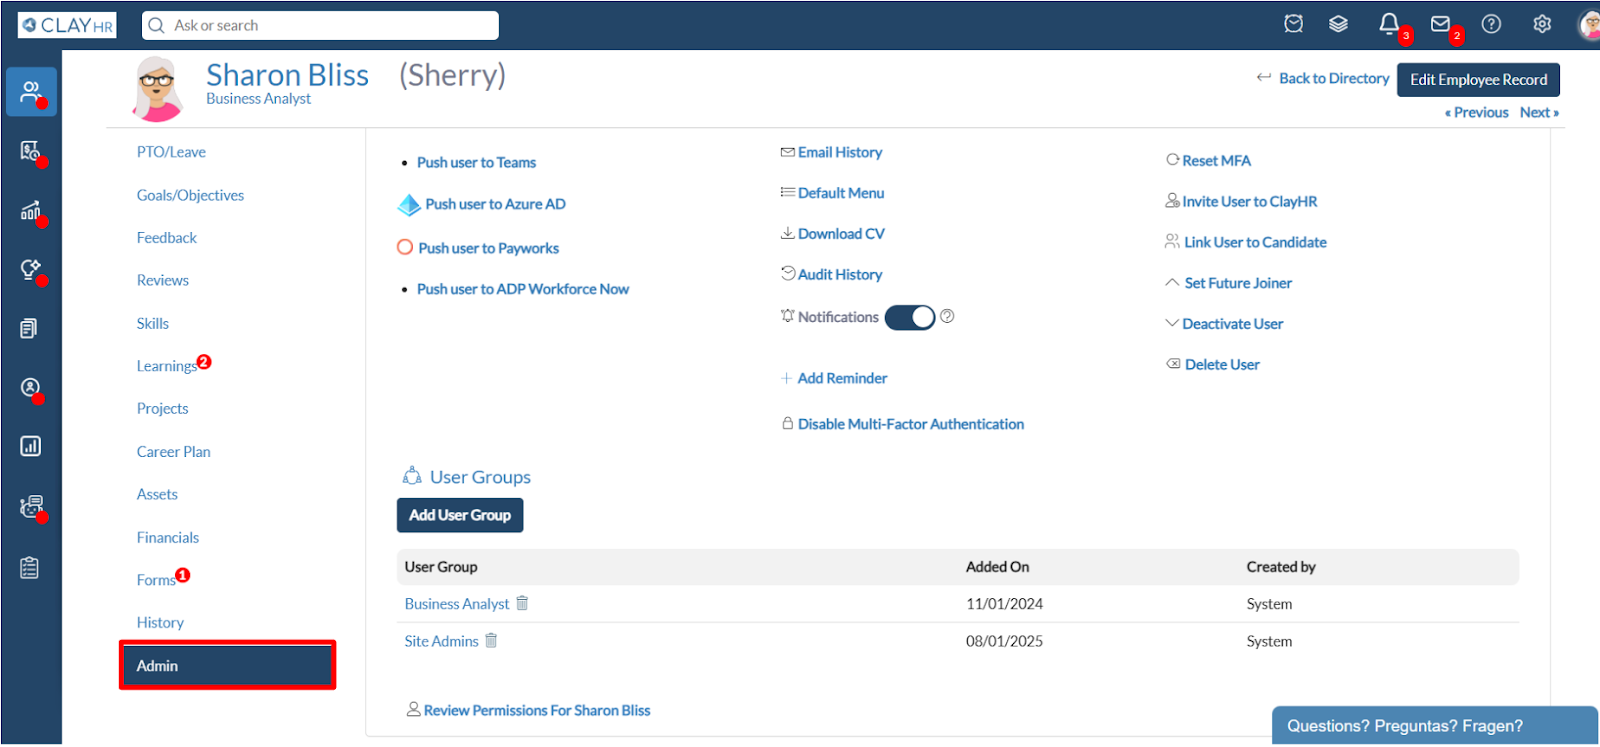Open the Assets section
This screenshot has height=747, width=1600.
point(157,494)
